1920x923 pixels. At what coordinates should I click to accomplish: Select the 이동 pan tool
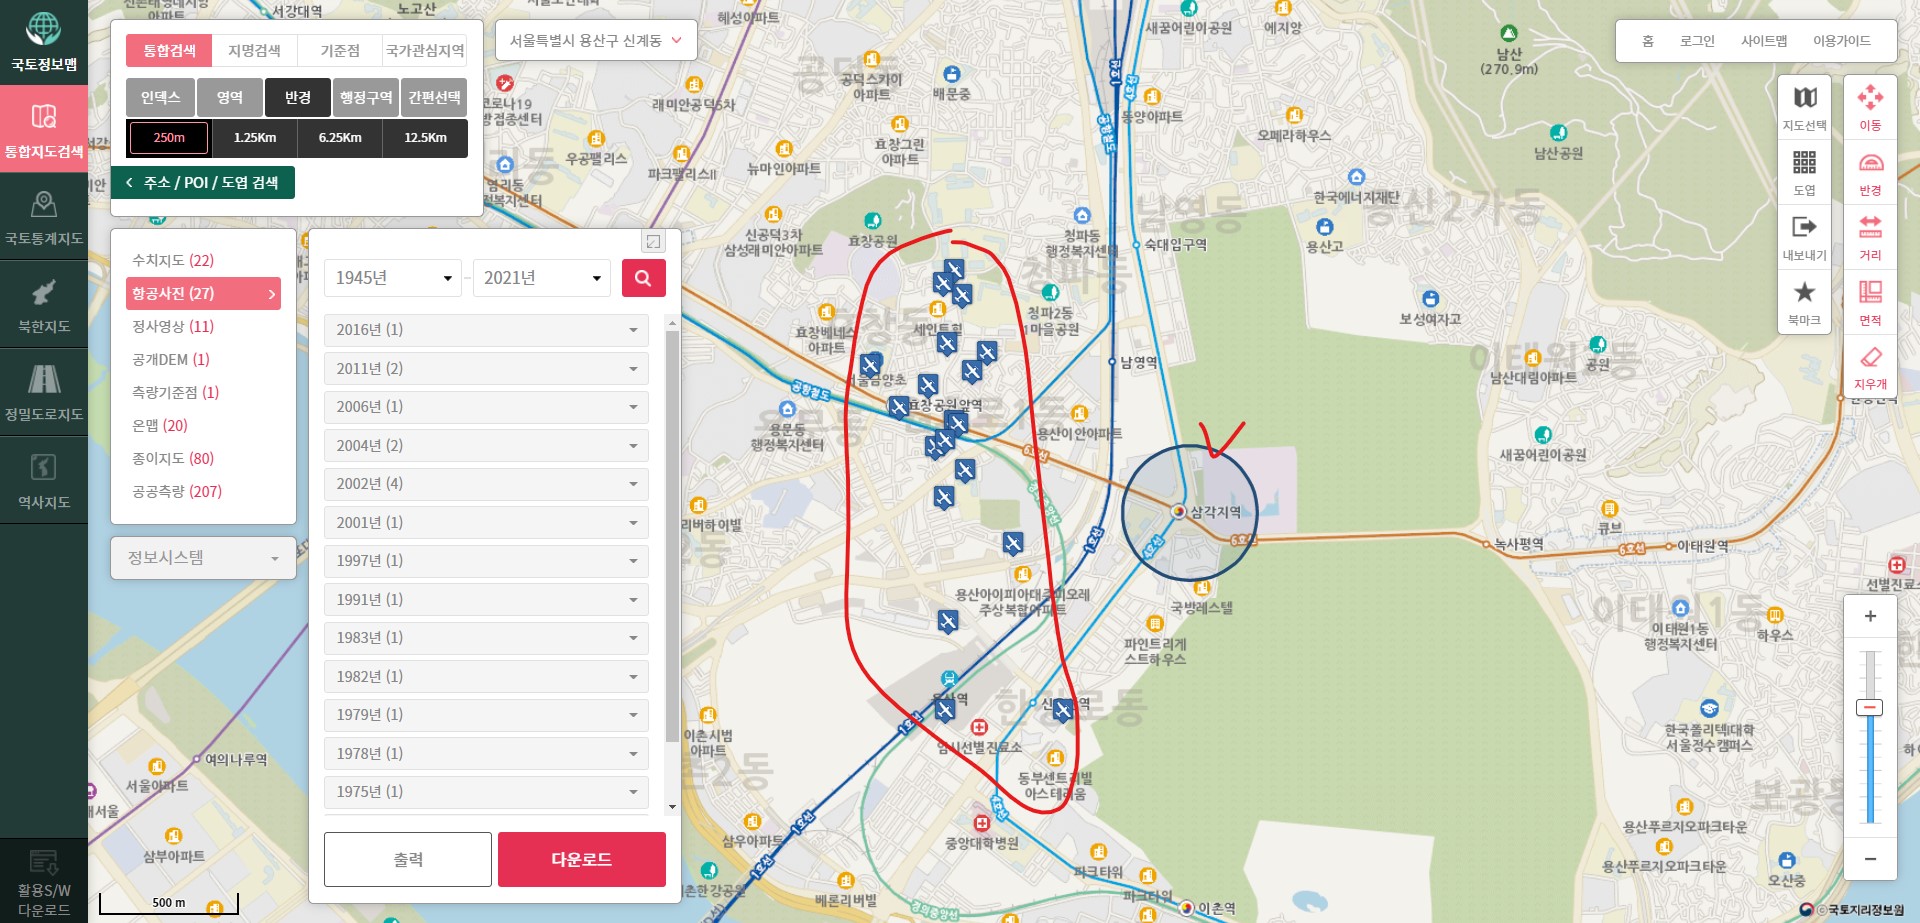coord(1870,107)
